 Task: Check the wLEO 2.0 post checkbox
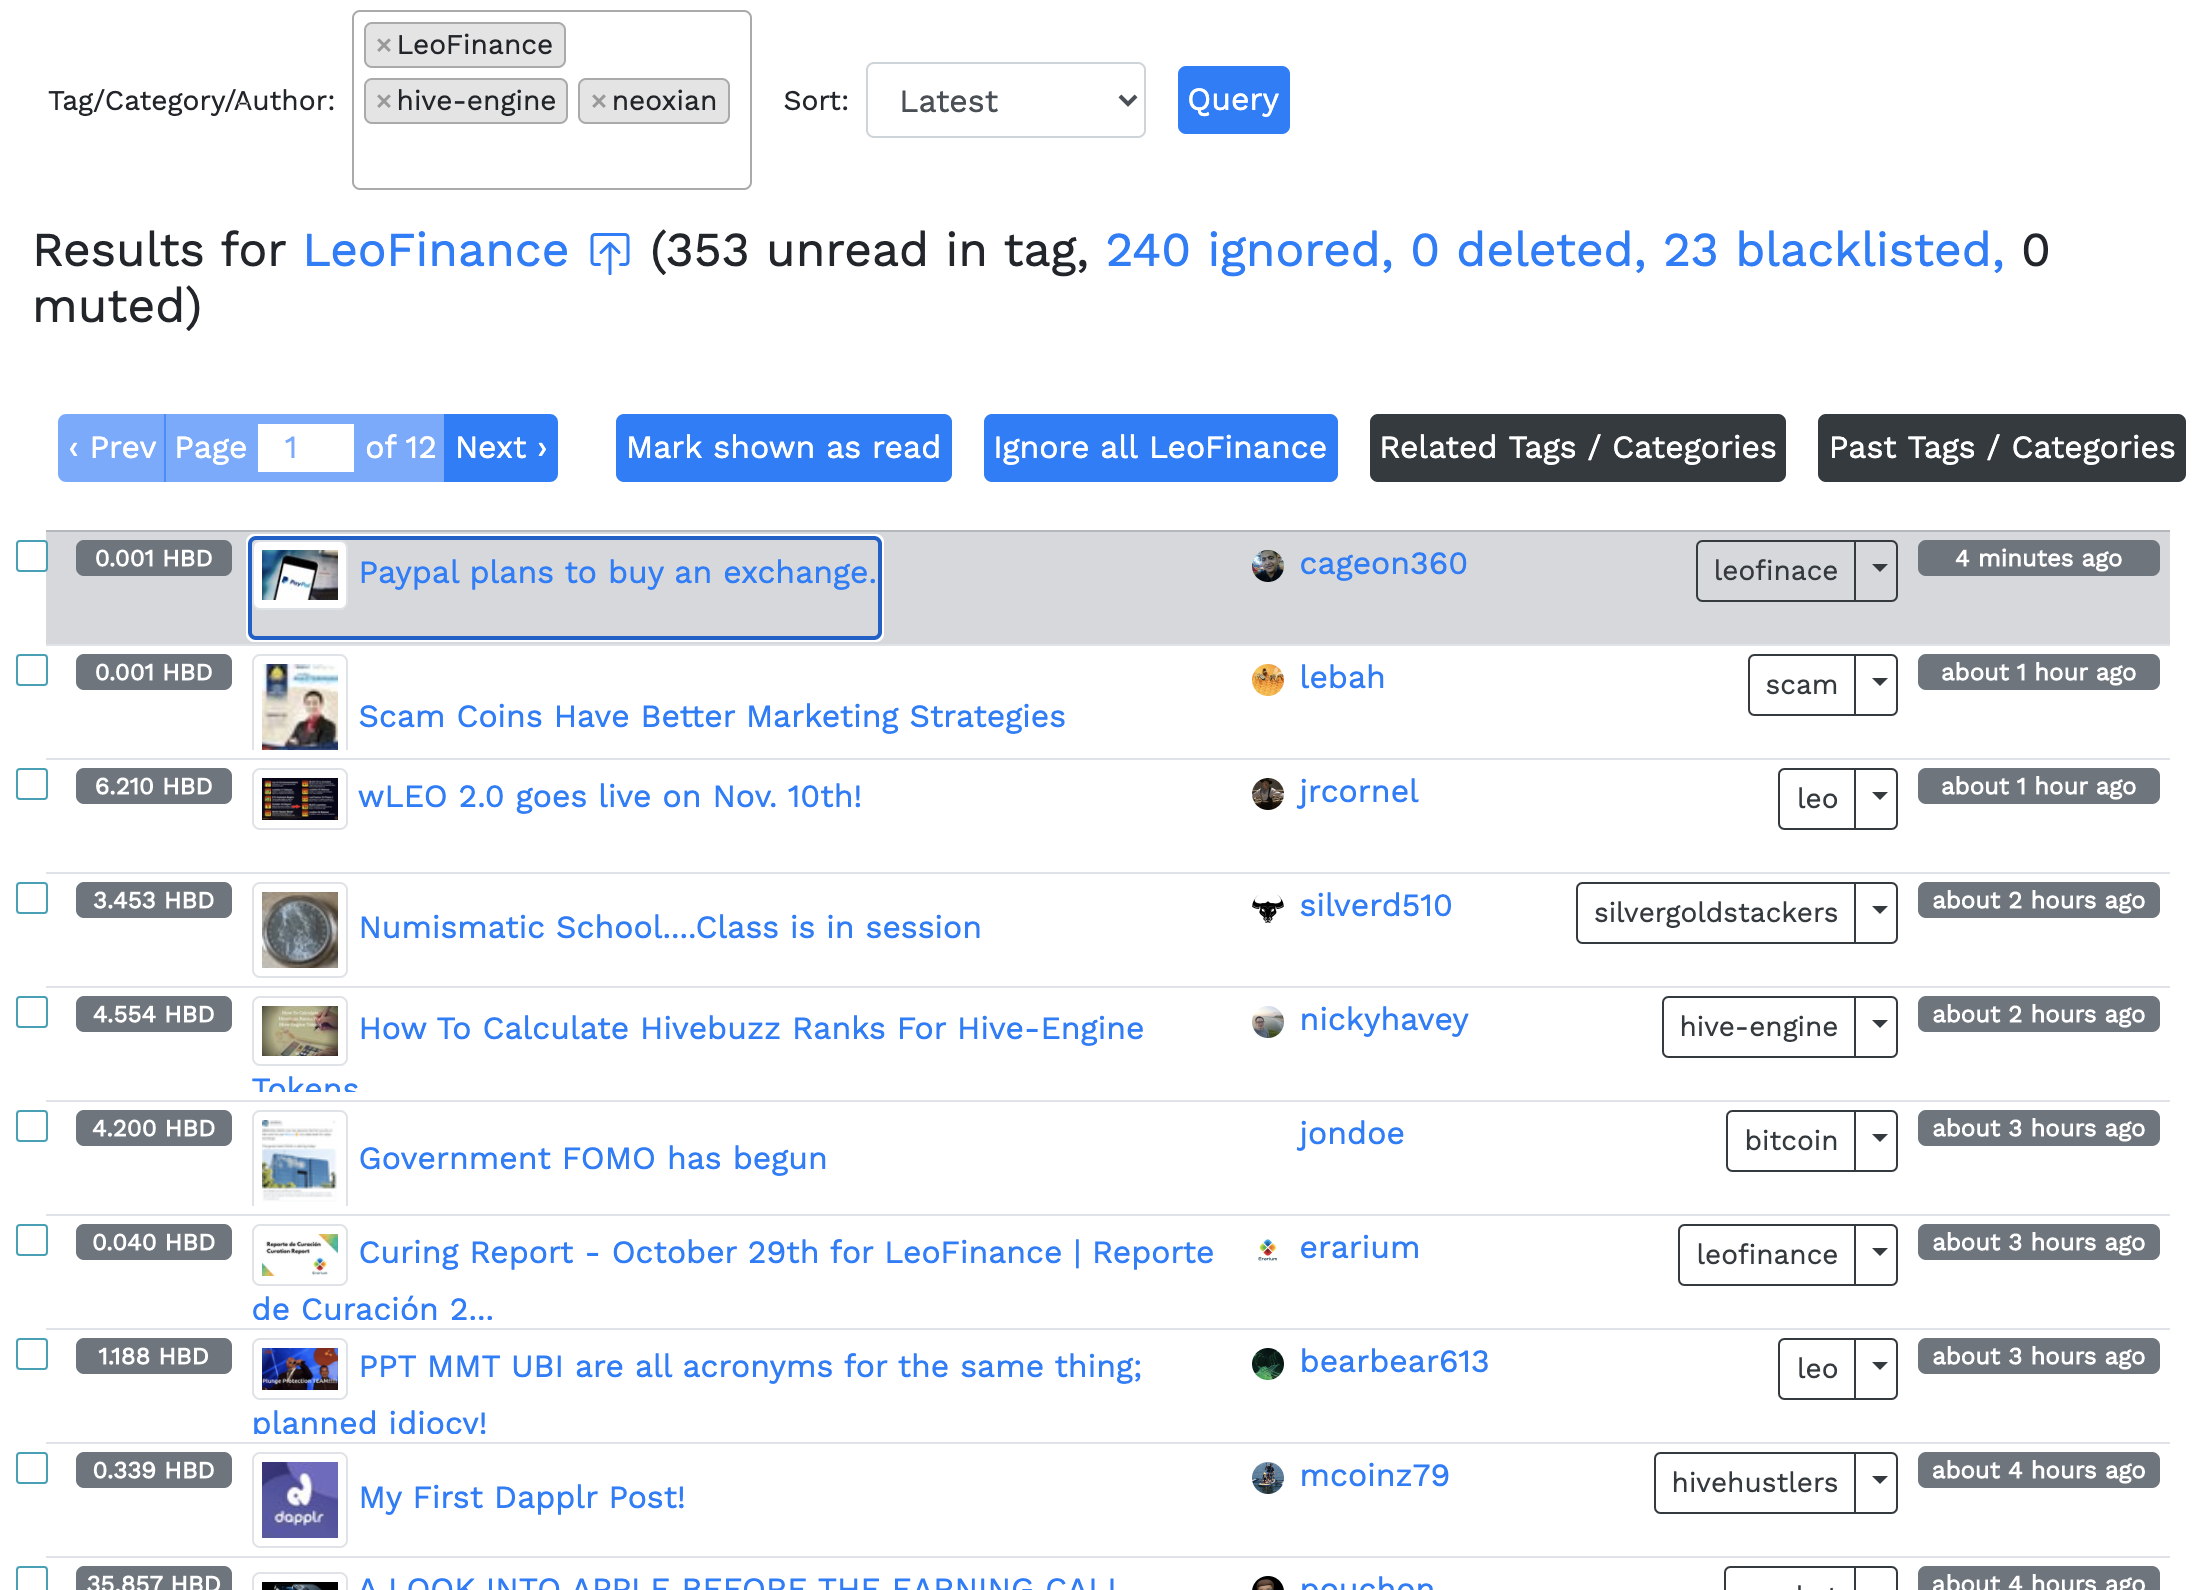coord(32,784)
